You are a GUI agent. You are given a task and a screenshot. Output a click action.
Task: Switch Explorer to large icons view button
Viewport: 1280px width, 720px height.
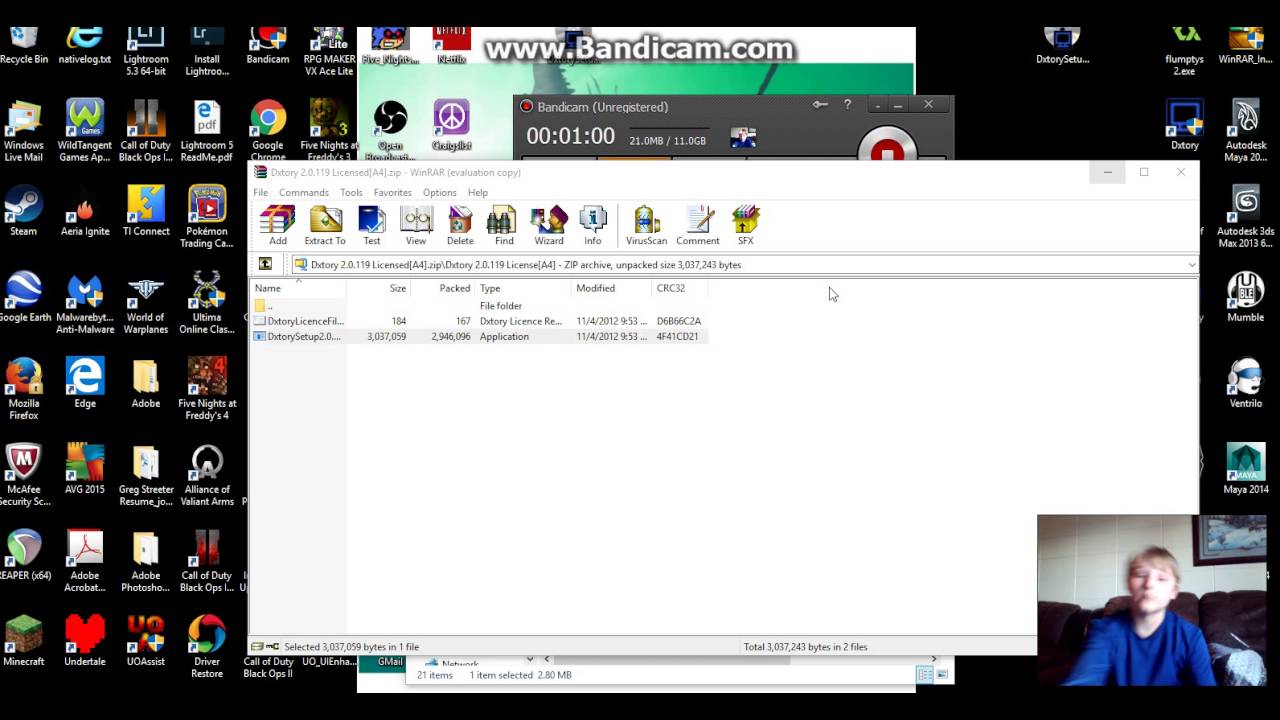pyautogui.click(x=942, y=675)
